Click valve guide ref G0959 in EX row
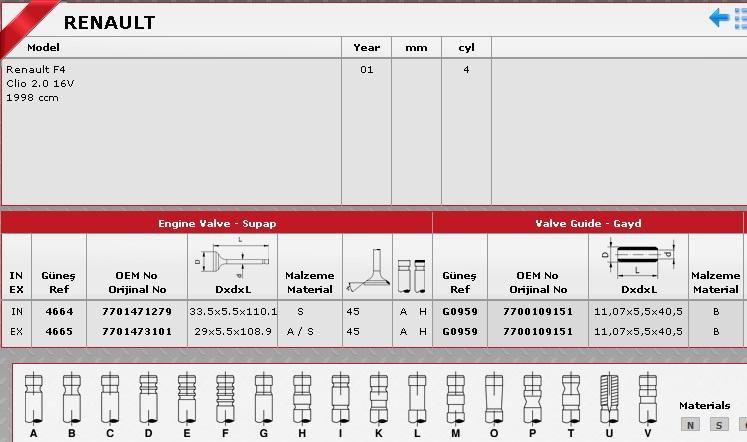Screen dimensions: 747x442 [460, 332]
